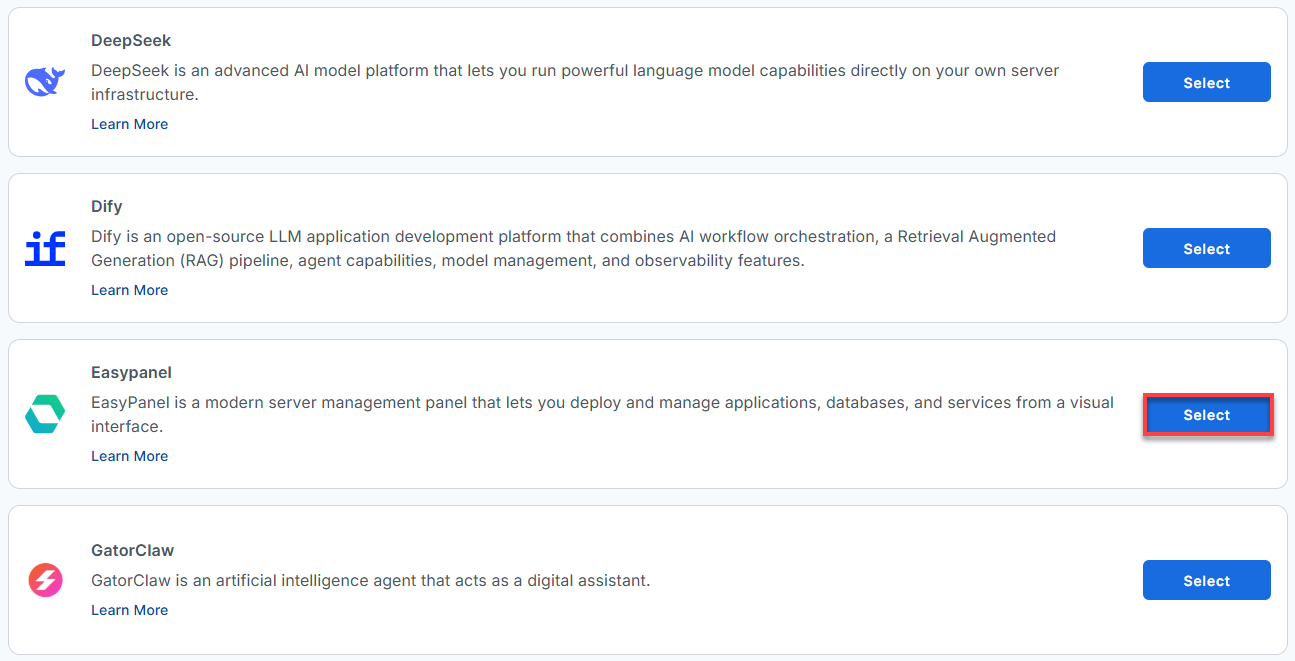
Task: Open Learn More link under Dify
Action: coord(129,290)
